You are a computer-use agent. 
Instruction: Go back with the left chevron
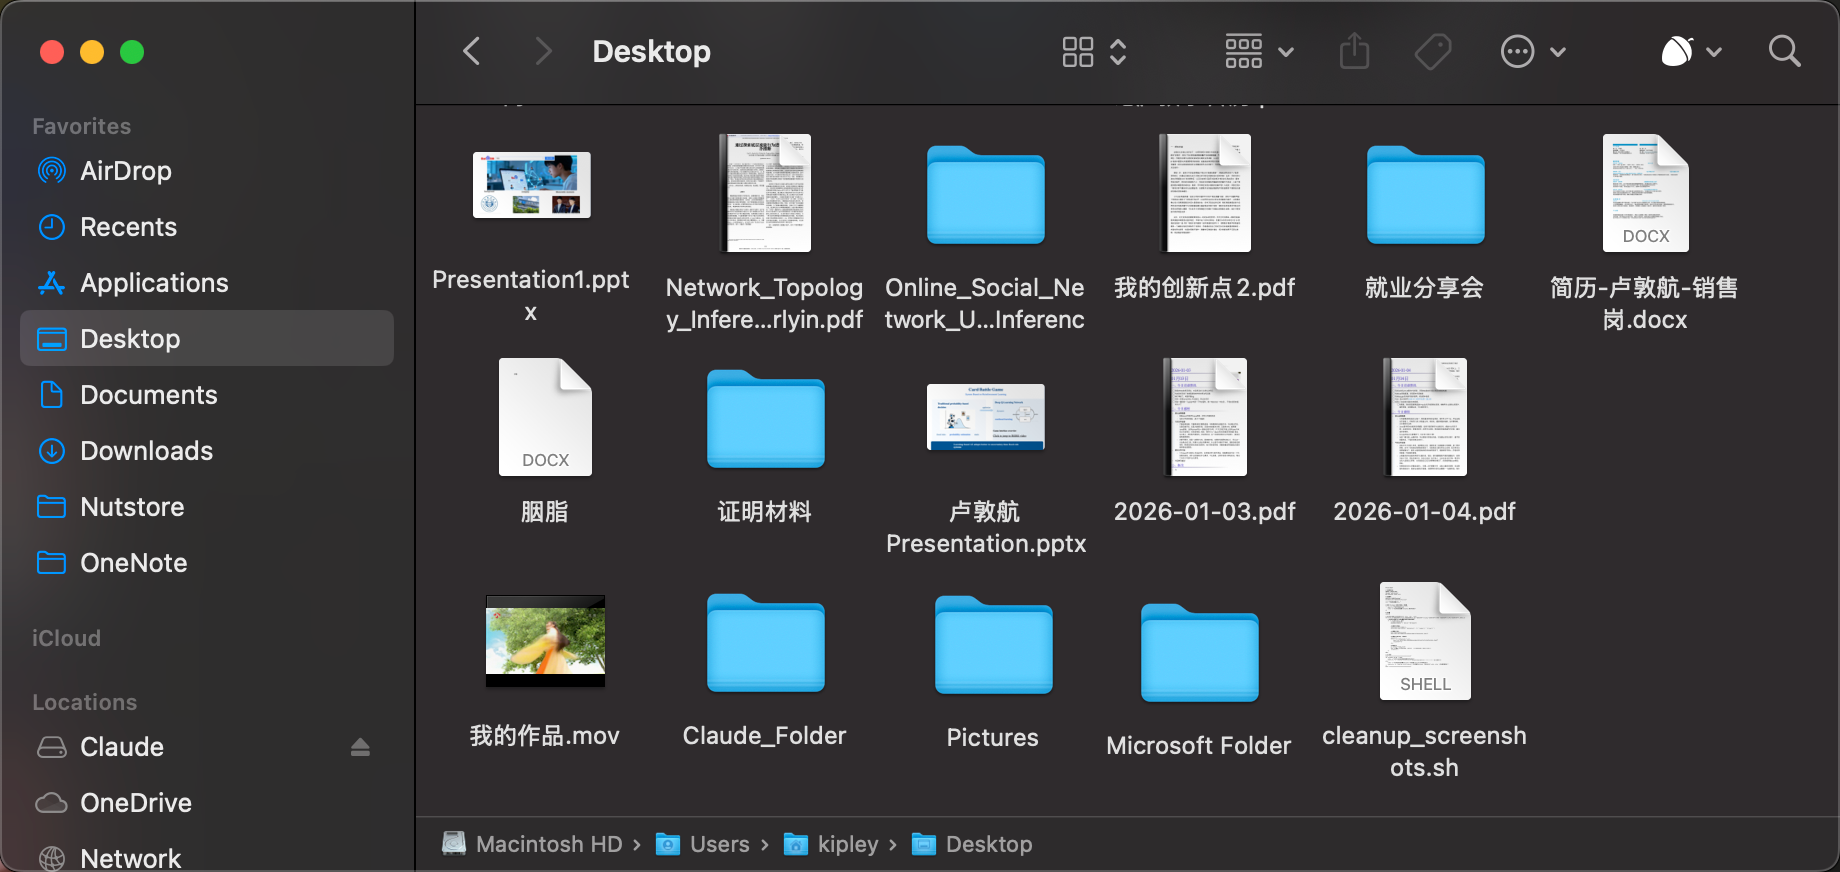[x=472, y=51]
